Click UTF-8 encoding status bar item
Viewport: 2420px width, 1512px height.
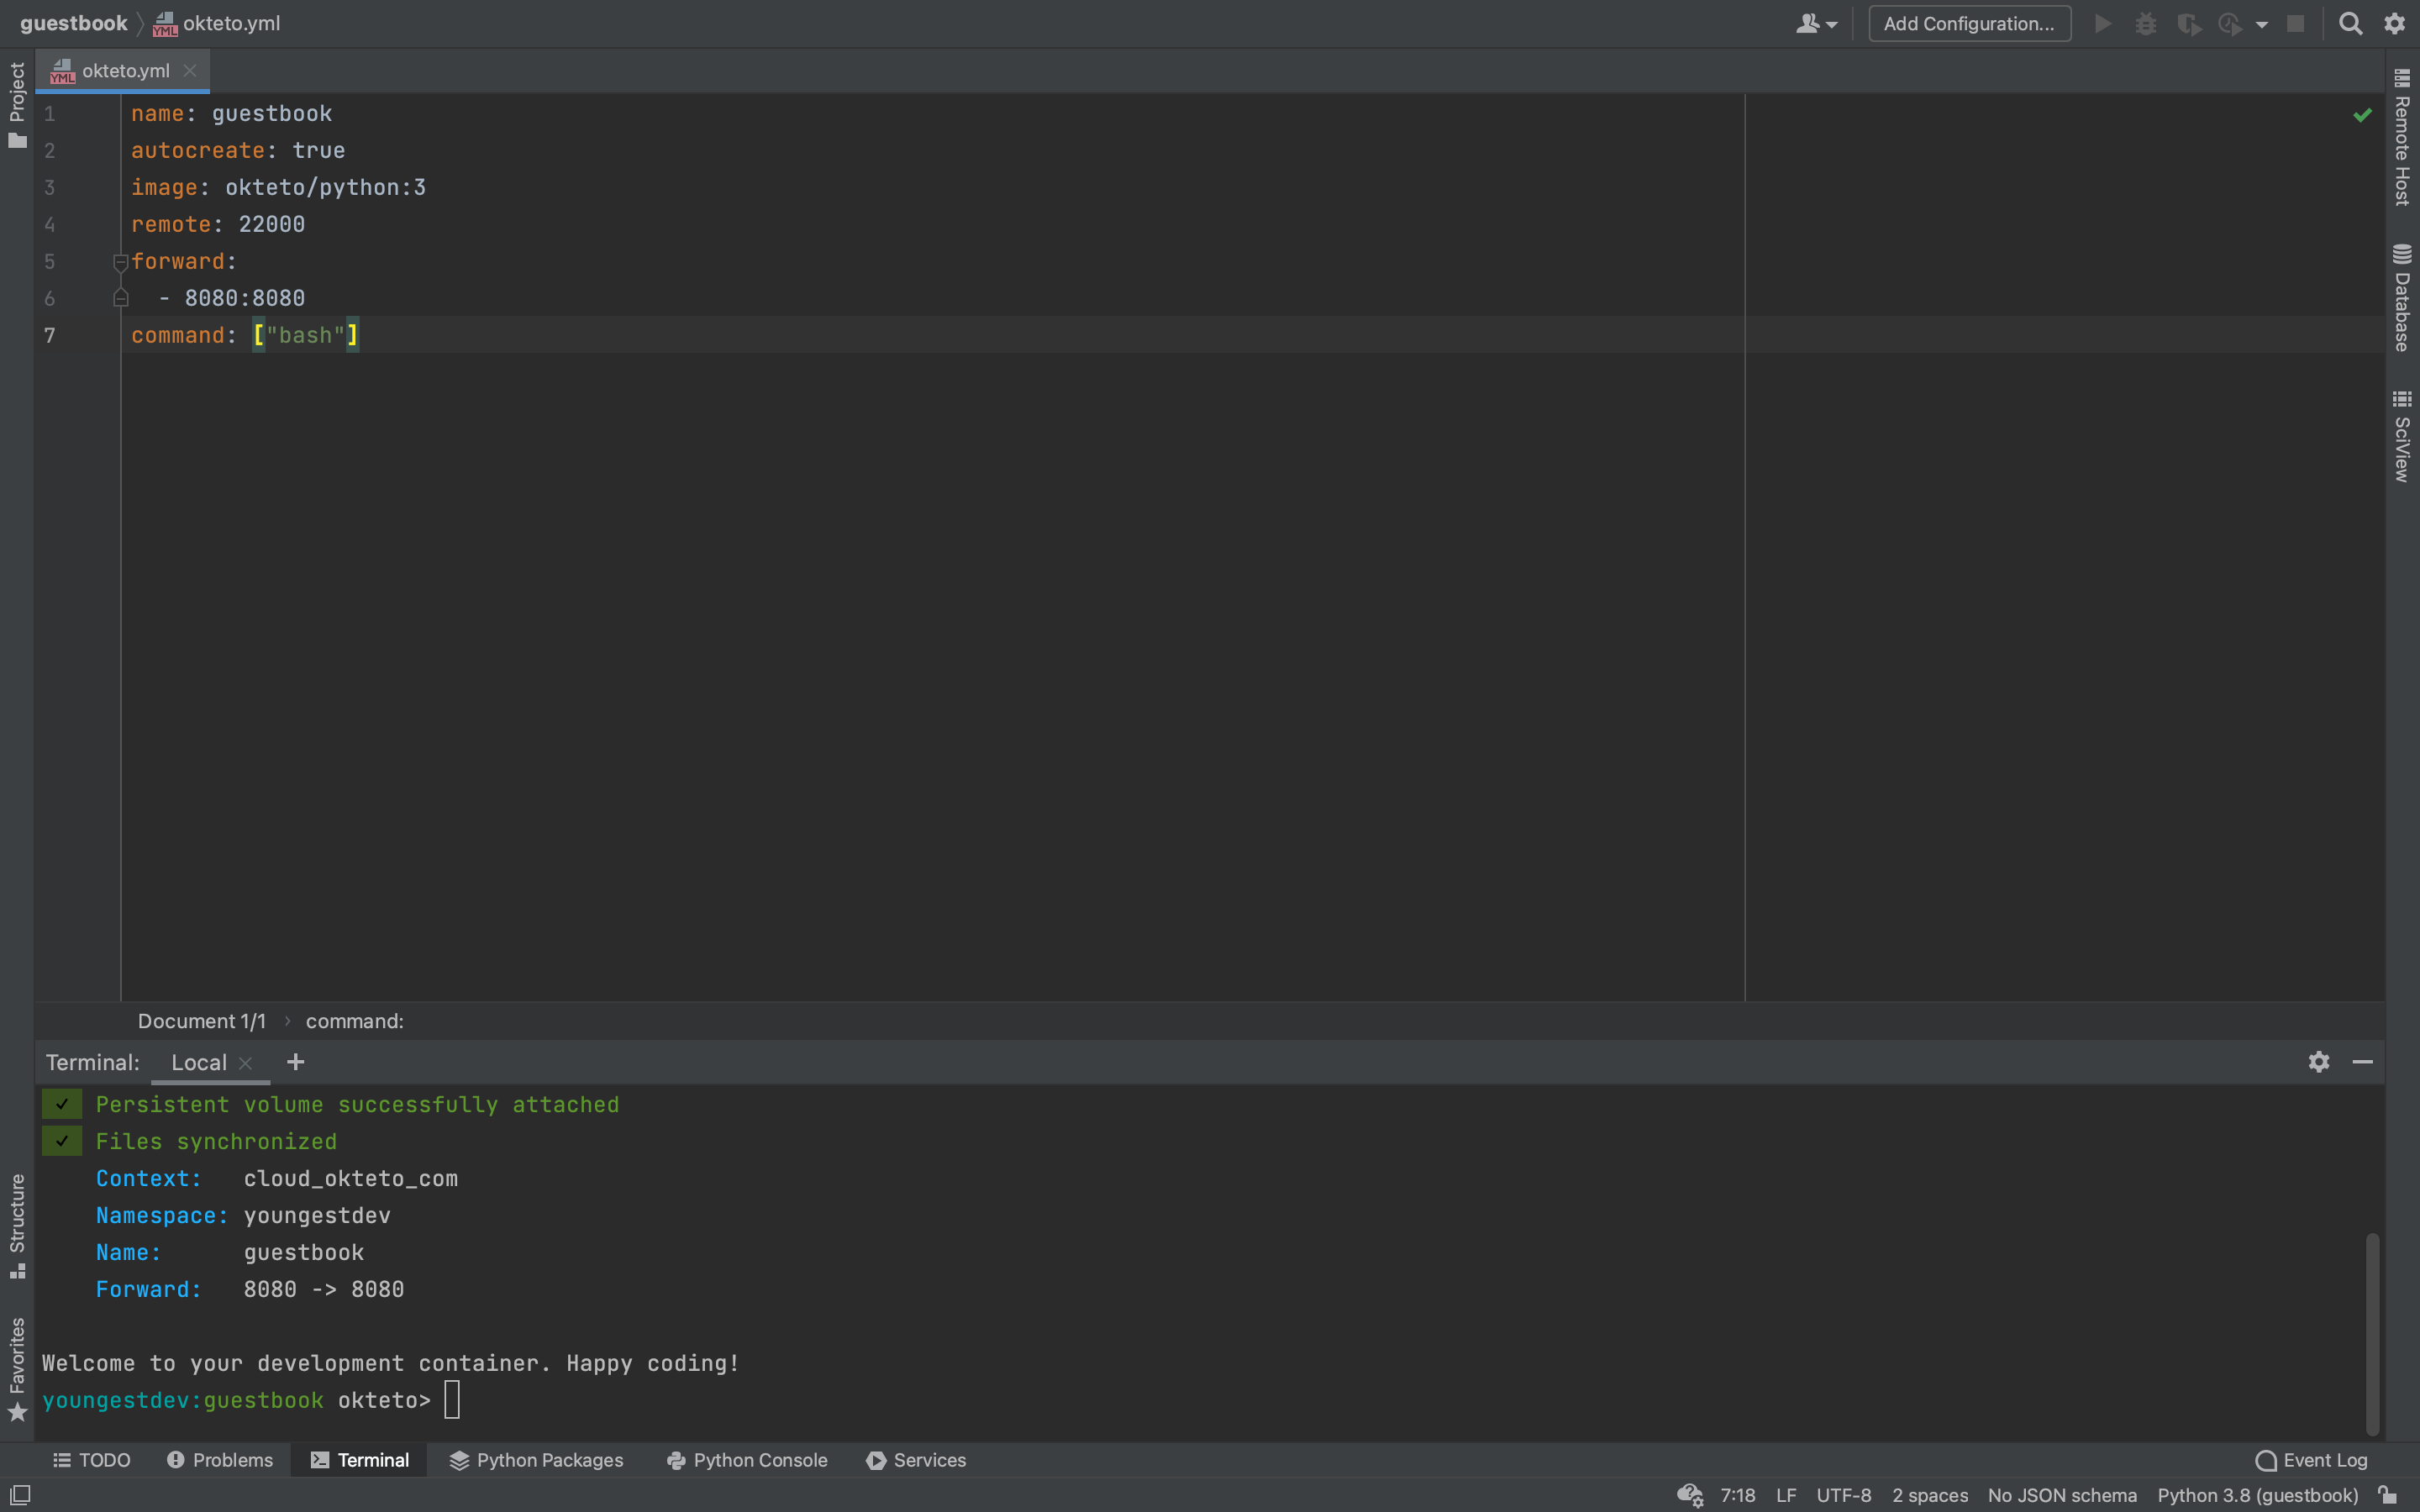click(1844, 1494)
